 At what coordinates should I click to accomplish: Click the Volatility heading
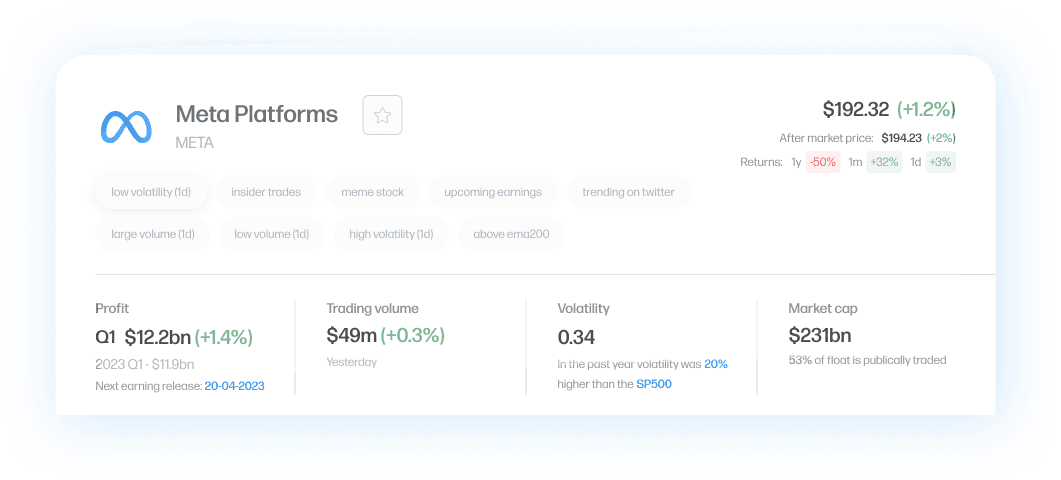tap(583, 308)
